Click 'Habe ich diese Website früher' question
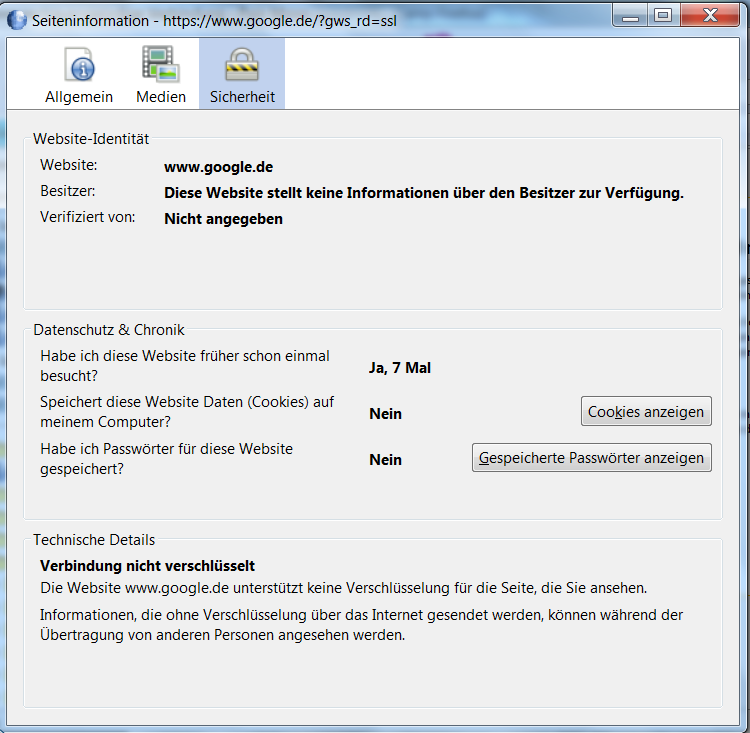750x733 pixels. coord(185,366)
